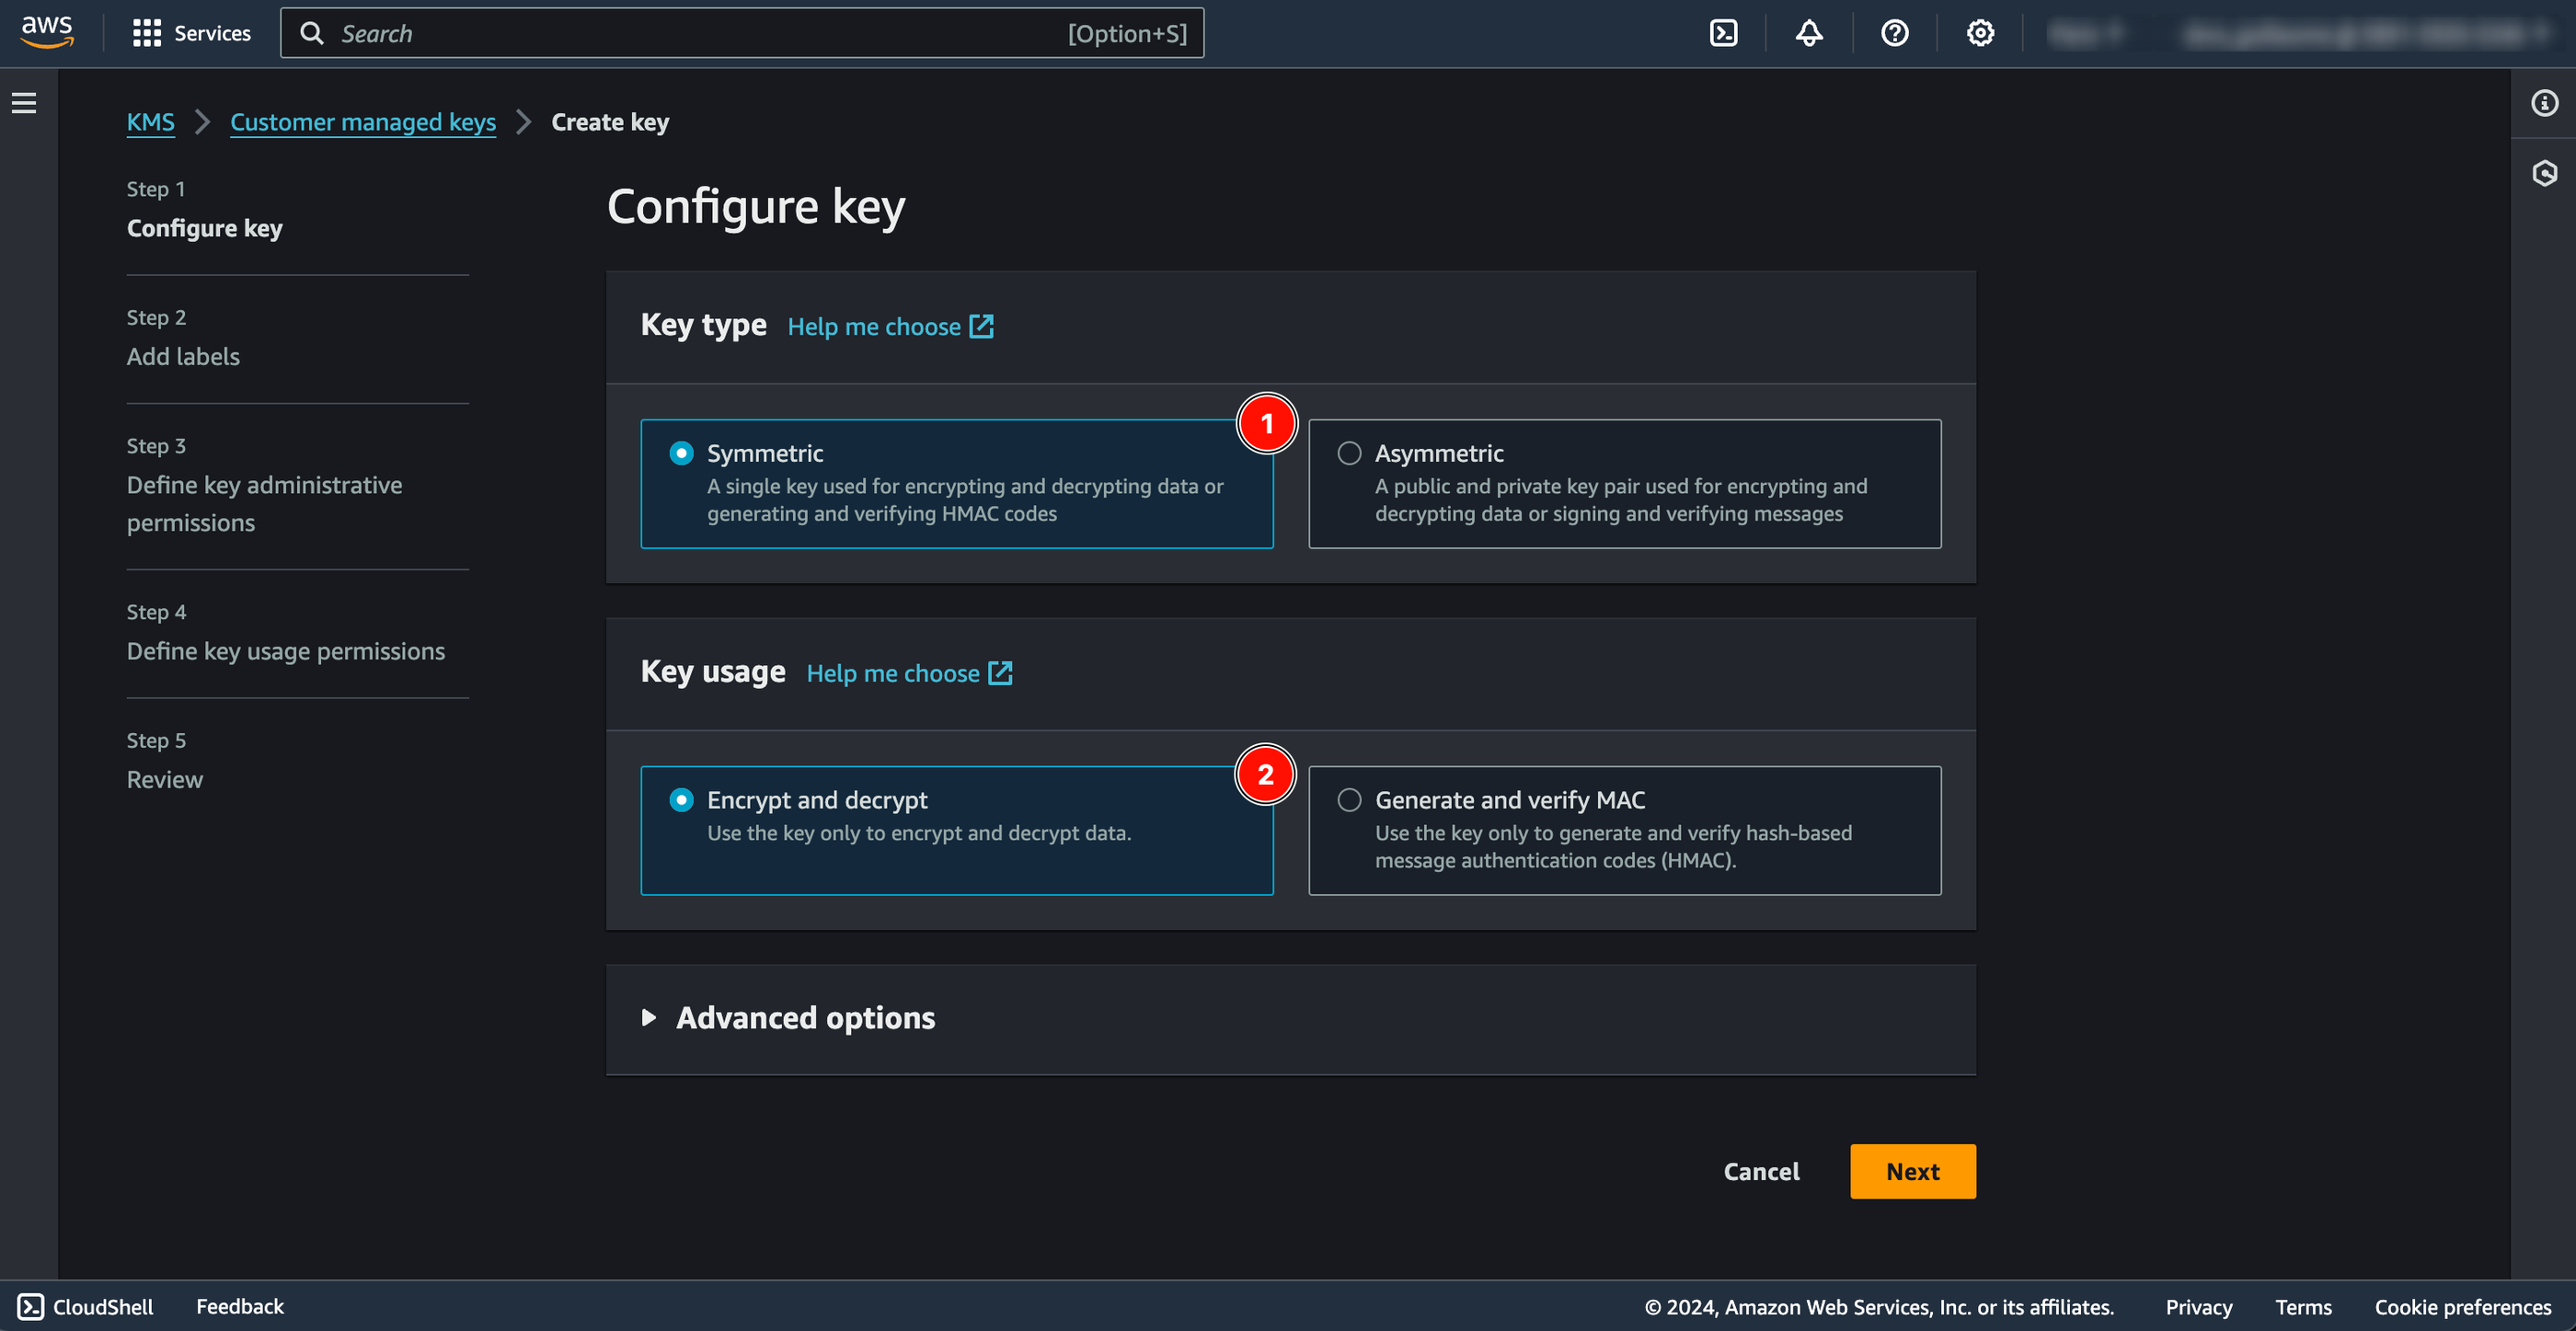The image size is (2576, 1331).
Task: Click the Services label in the top bar
Action: pos(212,33)
